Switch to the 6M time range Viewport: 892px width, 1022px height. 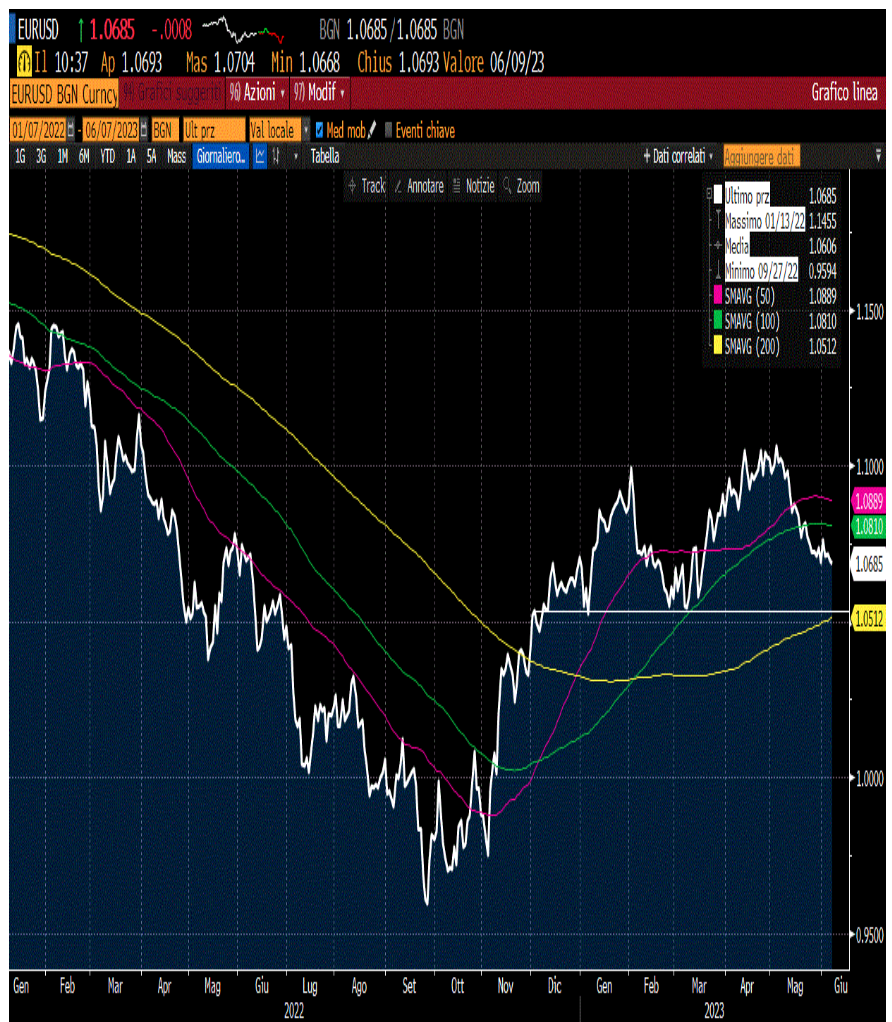[84, 156]
